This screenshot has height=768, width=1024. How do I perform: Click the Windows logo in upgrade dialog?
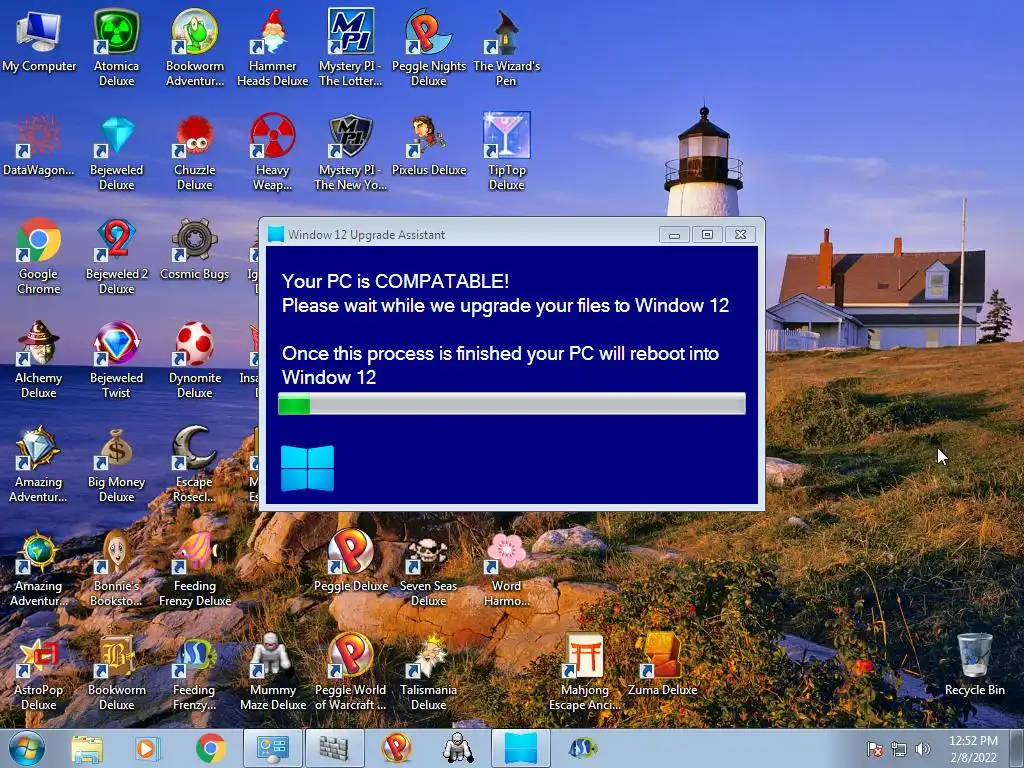tap(307, 468)
